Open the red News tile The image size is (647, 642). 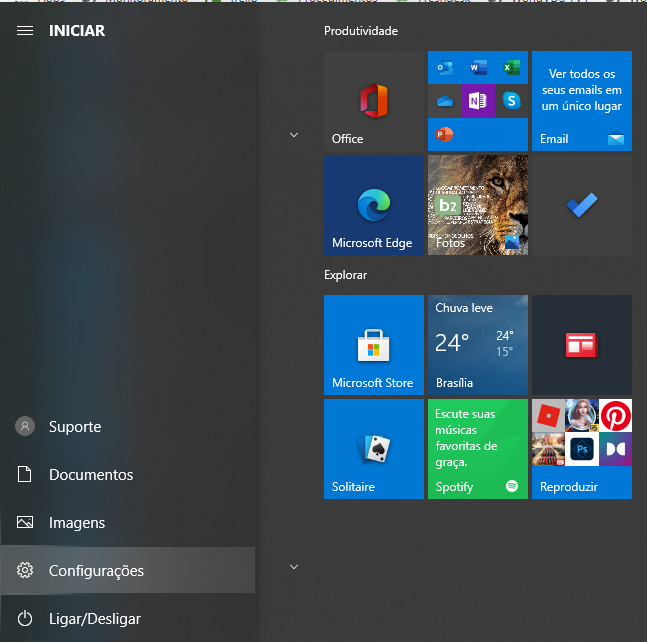tap(582, 345)
